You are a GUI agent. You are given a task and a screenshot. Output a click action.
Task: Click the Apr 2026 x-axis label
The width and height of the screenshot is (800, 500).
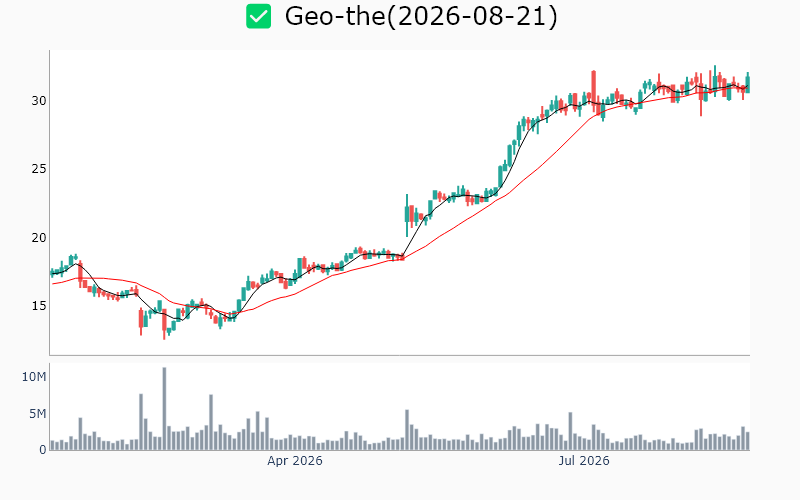coord(295,461)
